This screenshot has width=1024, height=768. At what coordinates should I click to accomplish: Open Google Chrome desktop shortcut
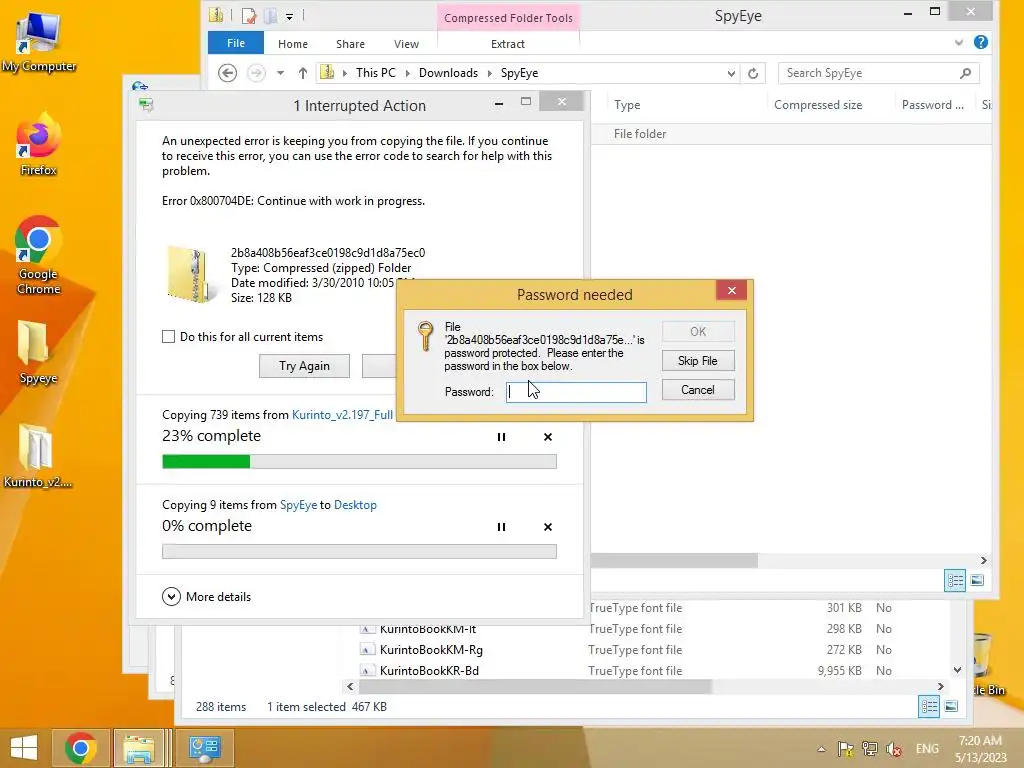pyautogui.click(x=39, y=256)
